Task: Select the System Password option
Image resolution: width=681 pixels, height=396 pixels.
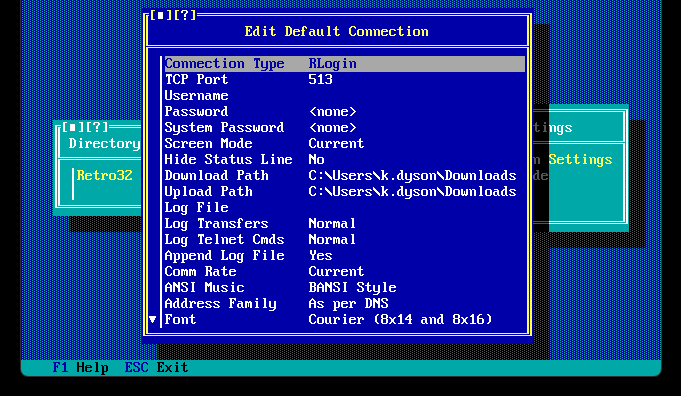Action: pyautogui.click(x=345, y=128)
